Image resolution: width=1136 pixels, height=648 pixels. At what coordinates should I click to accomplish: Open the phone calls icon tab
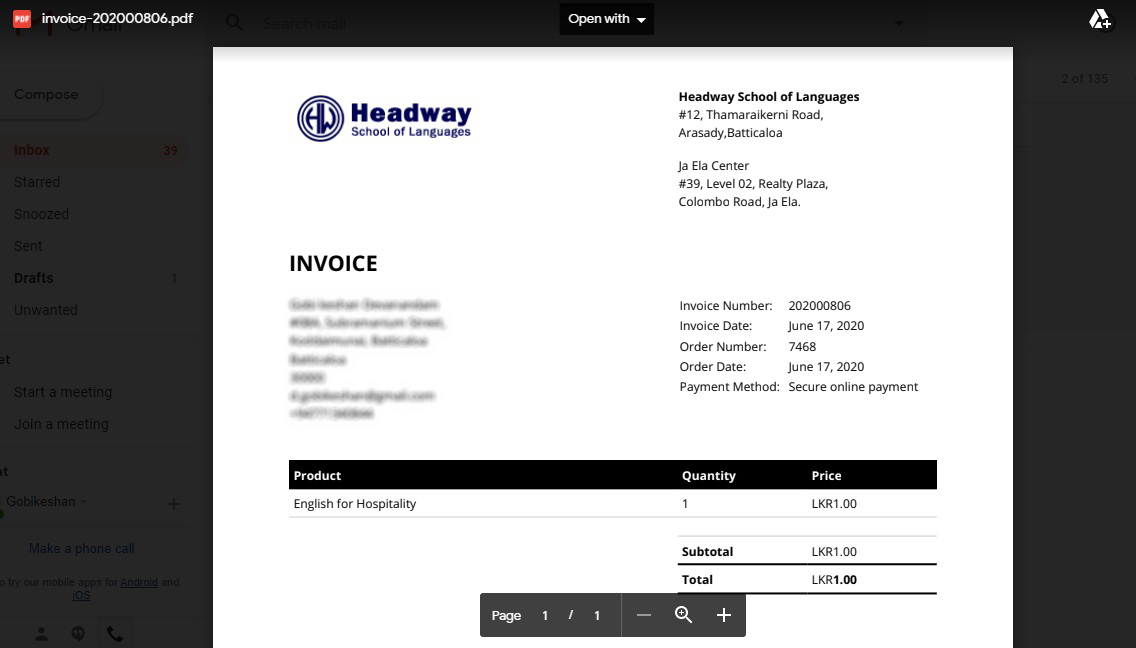pos(114,634)
